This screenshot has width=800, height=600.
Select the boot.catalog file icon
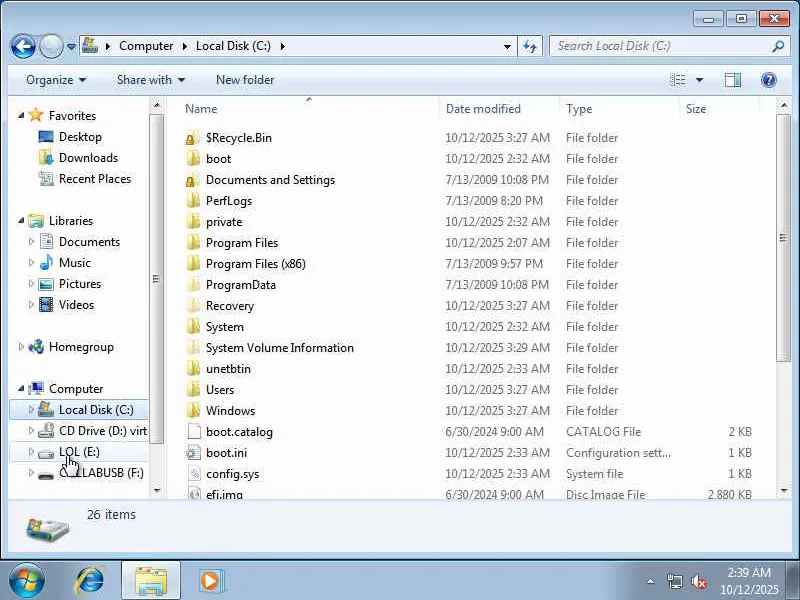coord(193,432)
